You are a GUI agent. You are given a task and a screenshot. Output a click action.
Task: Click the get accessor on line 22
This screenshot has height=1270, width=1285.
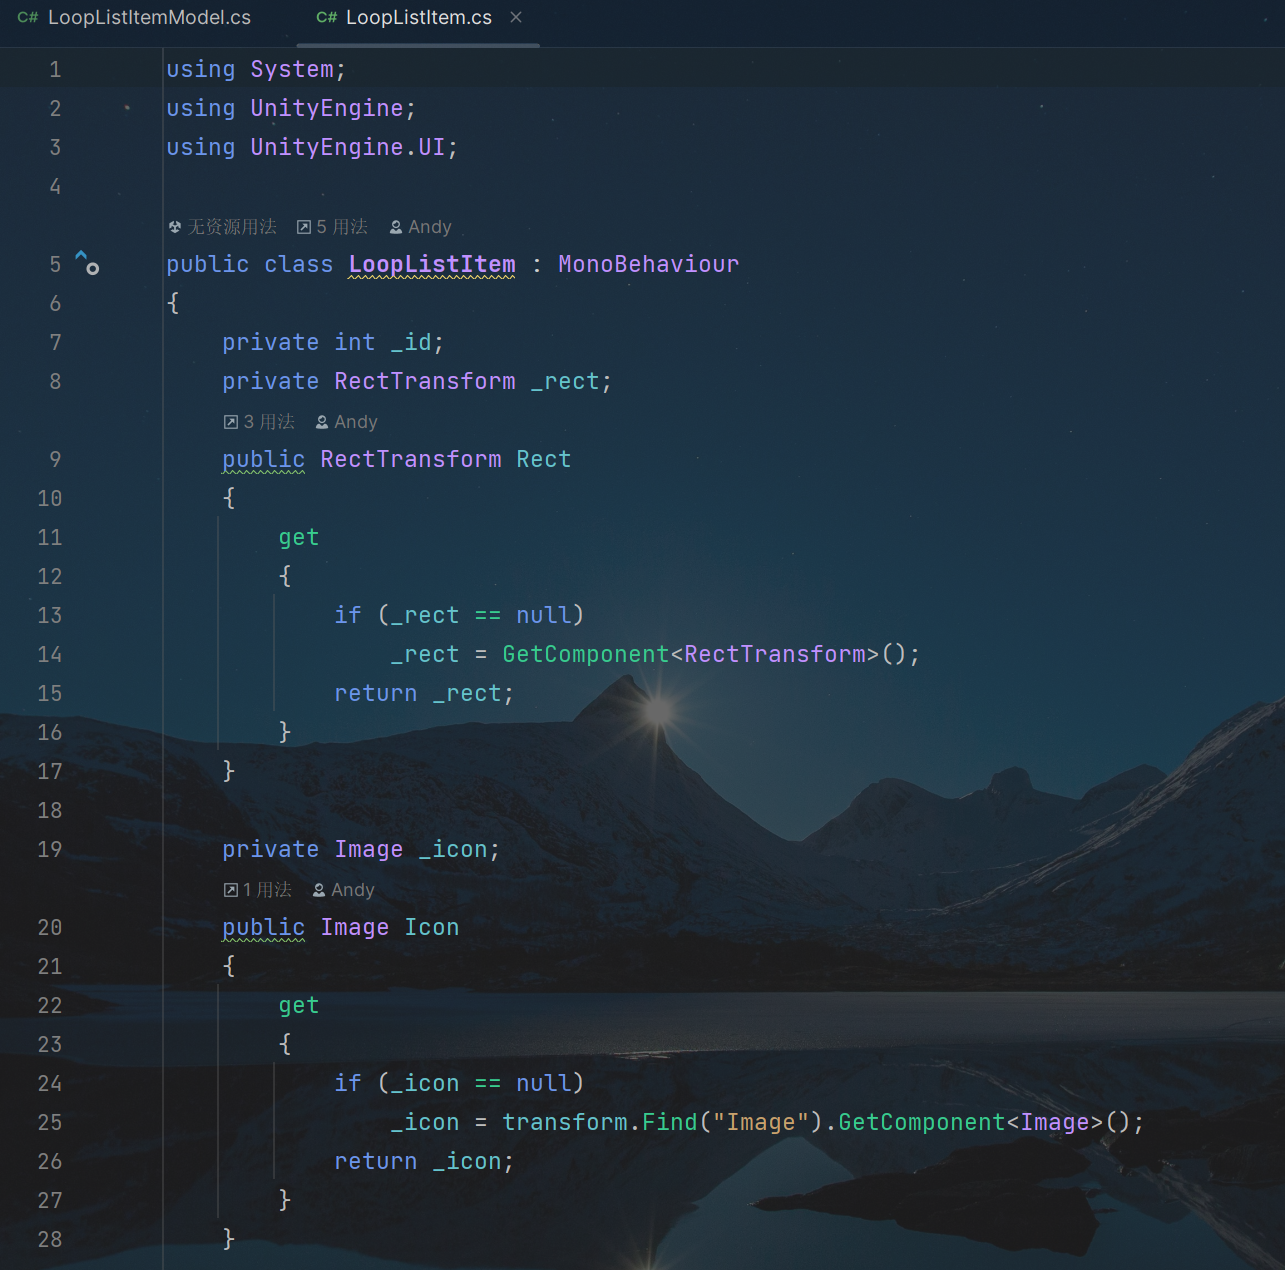tap(299, 1005)
